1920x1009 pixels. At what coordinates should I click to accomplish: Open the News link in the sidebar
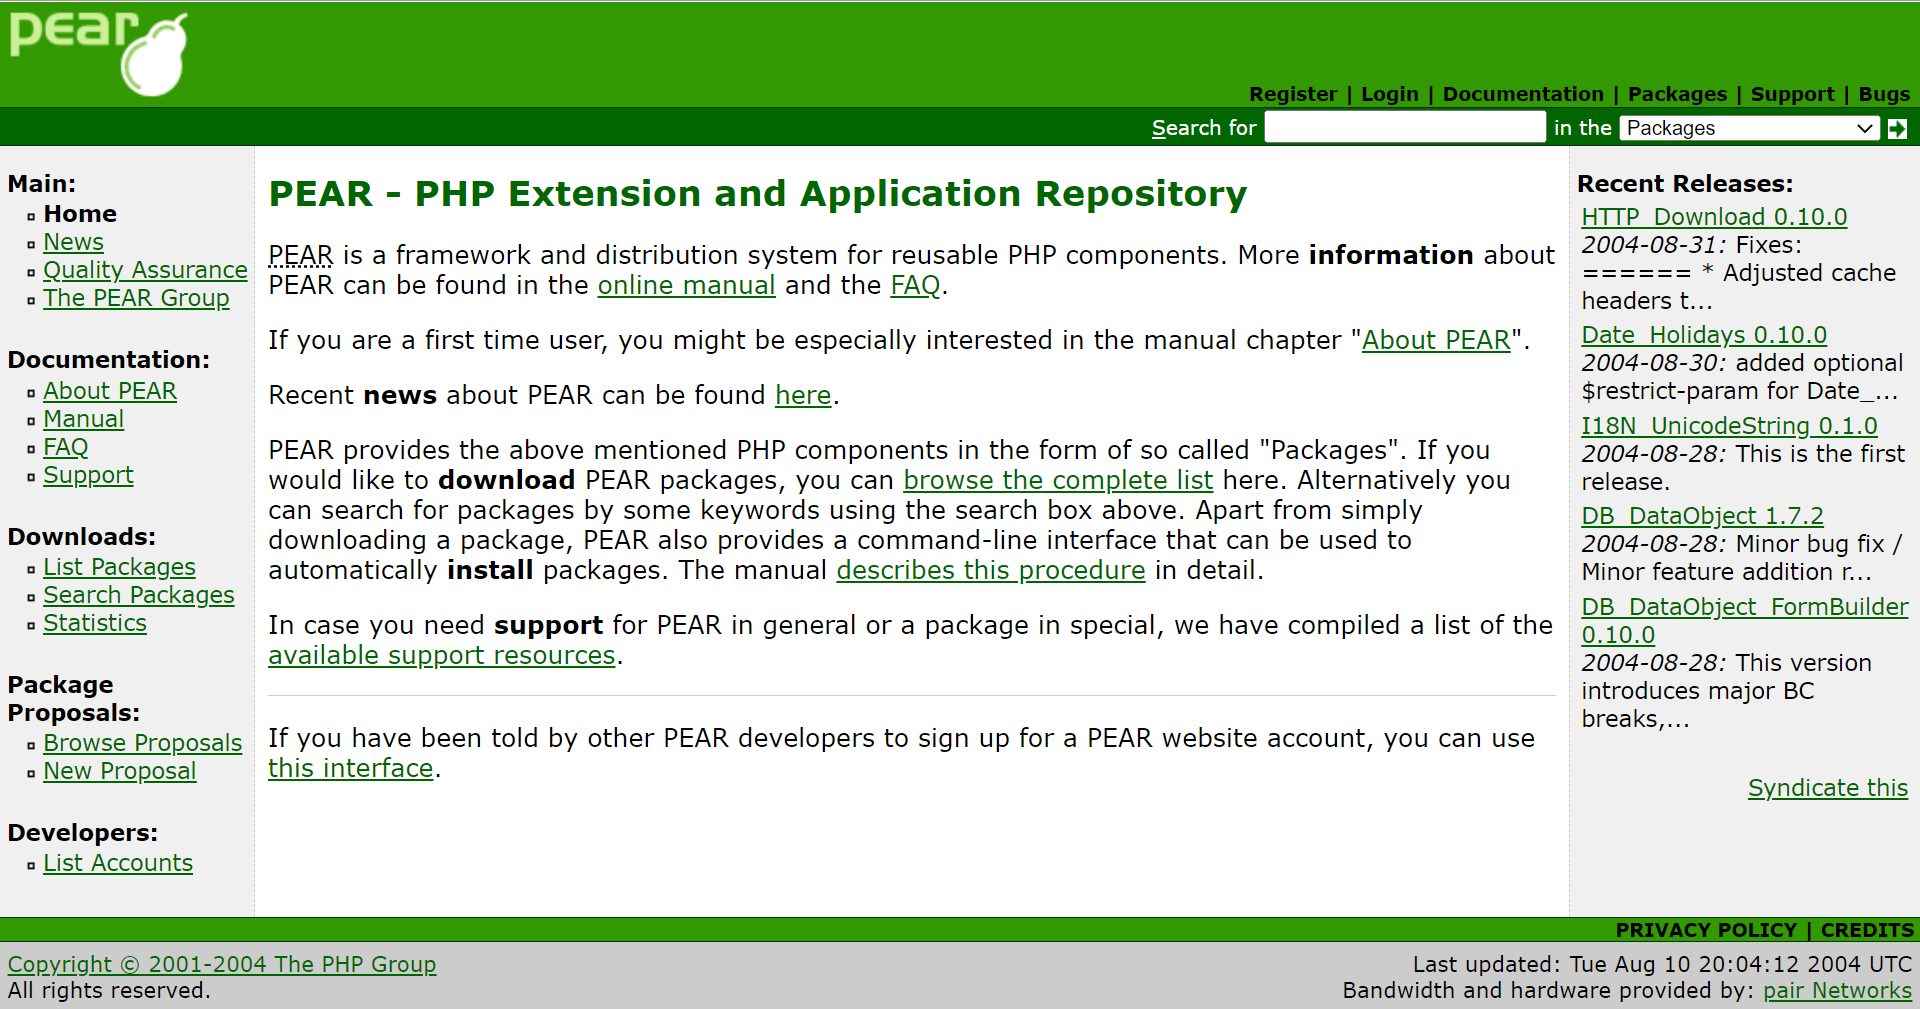[x=73, y=242]
